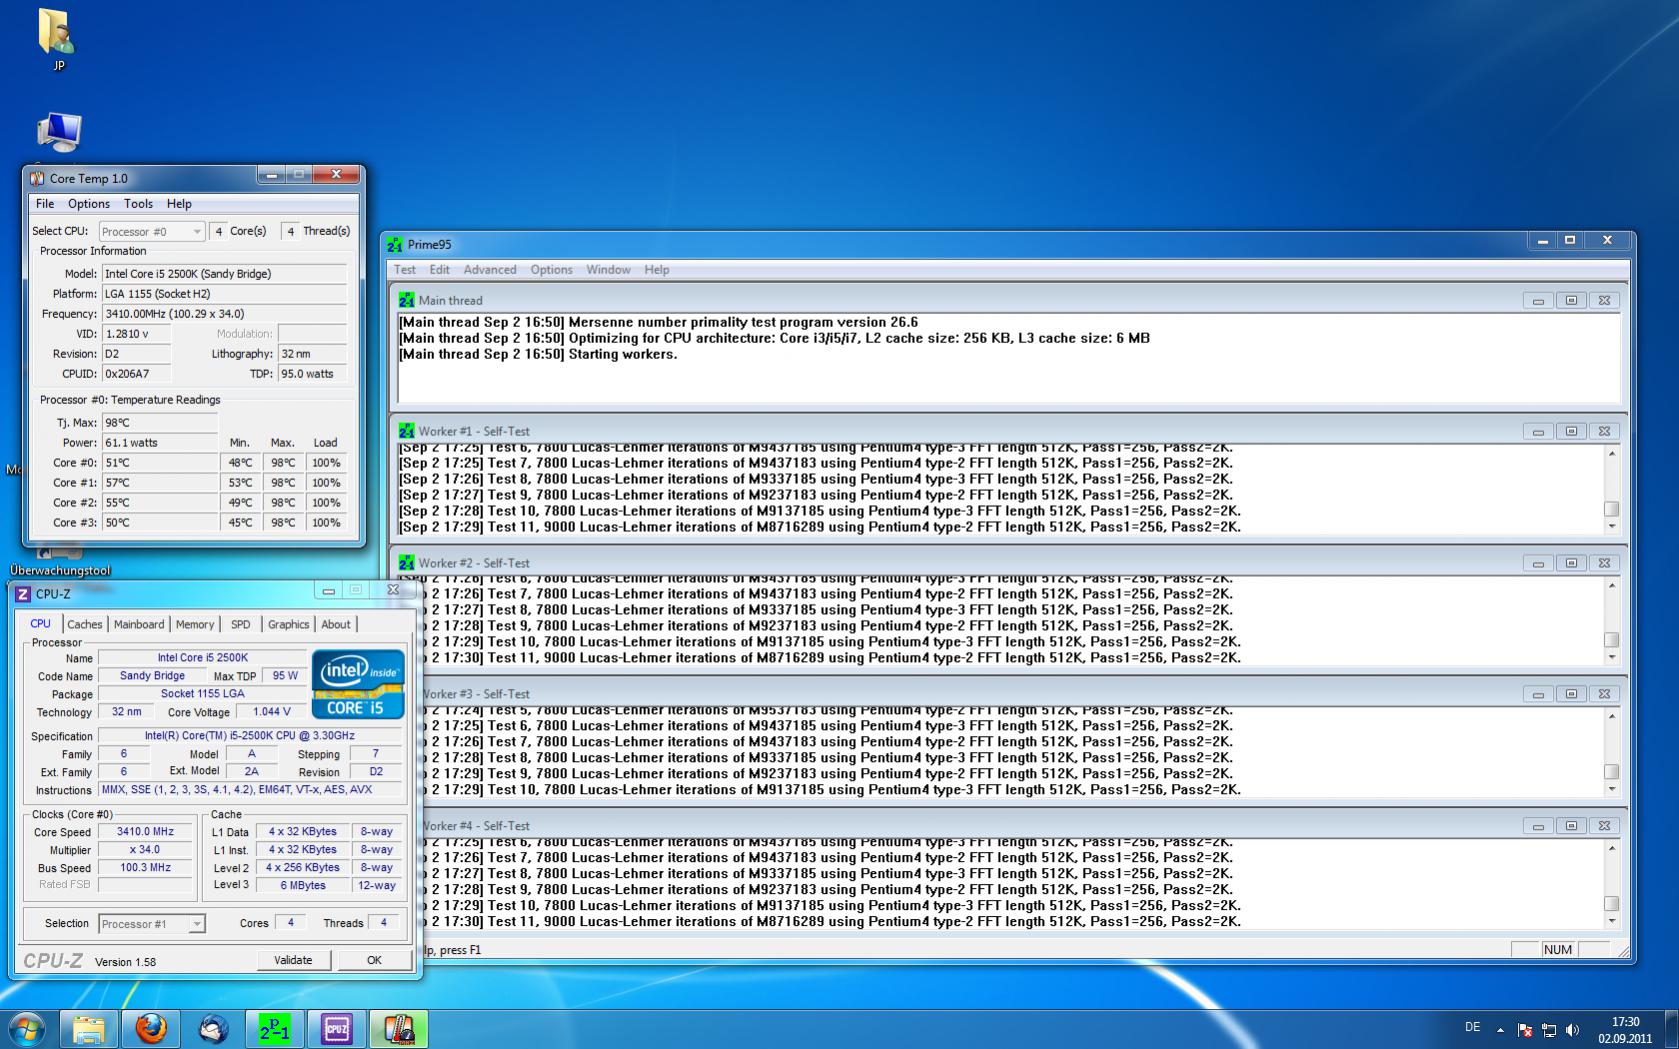Open the Selection processor dropdown in CPU-Z

(152, 924)
